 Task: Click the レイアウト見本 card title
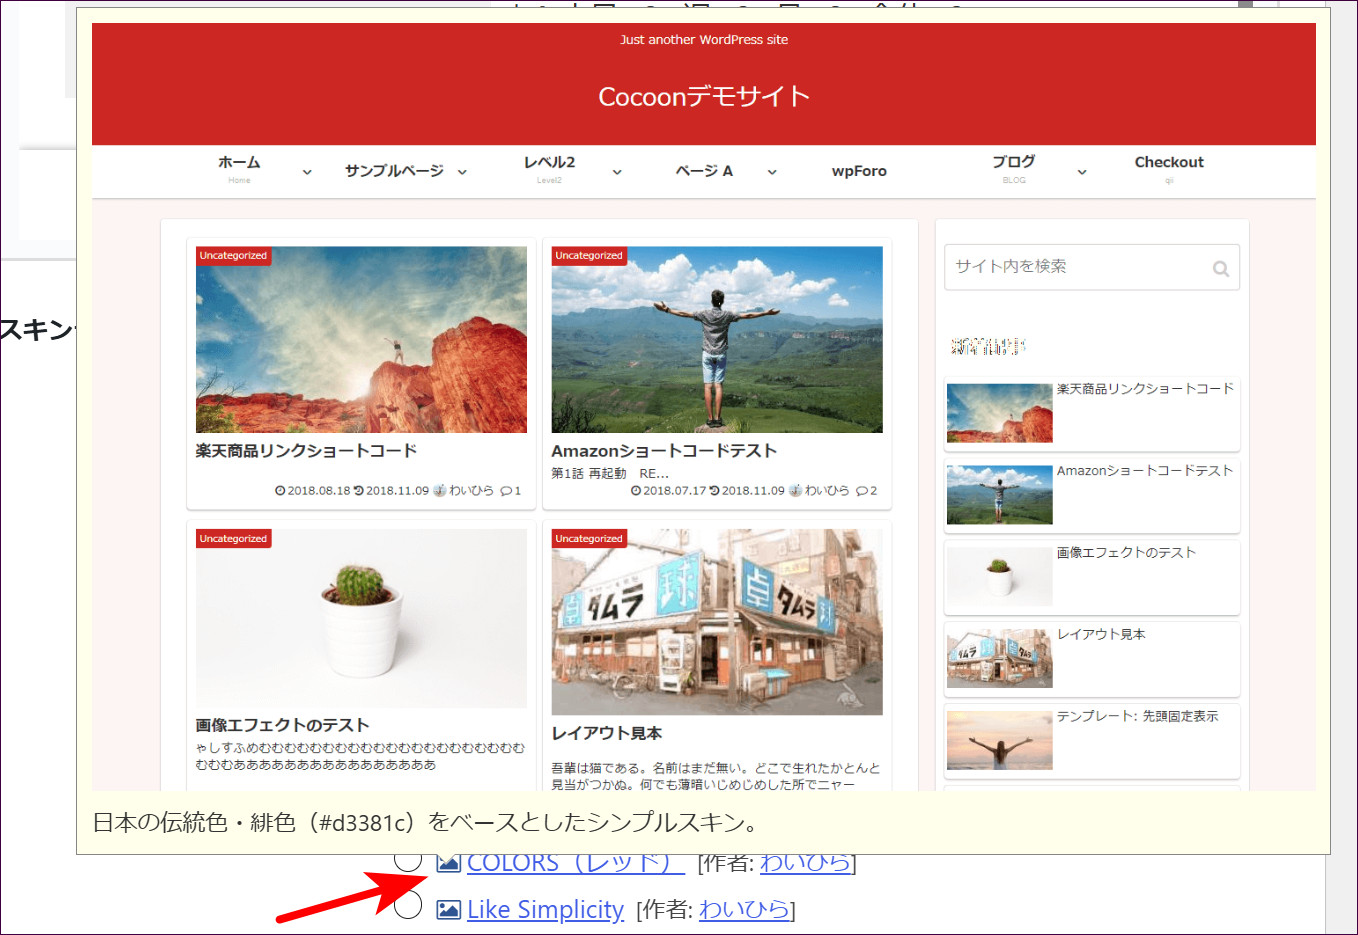click(607, 733)
